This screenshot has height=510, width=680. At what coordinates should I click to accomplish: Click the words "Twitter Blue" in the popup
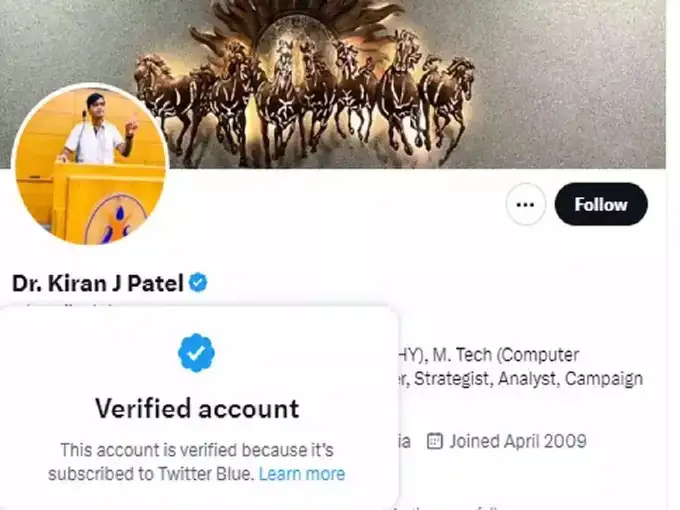(x=206, y=474)
